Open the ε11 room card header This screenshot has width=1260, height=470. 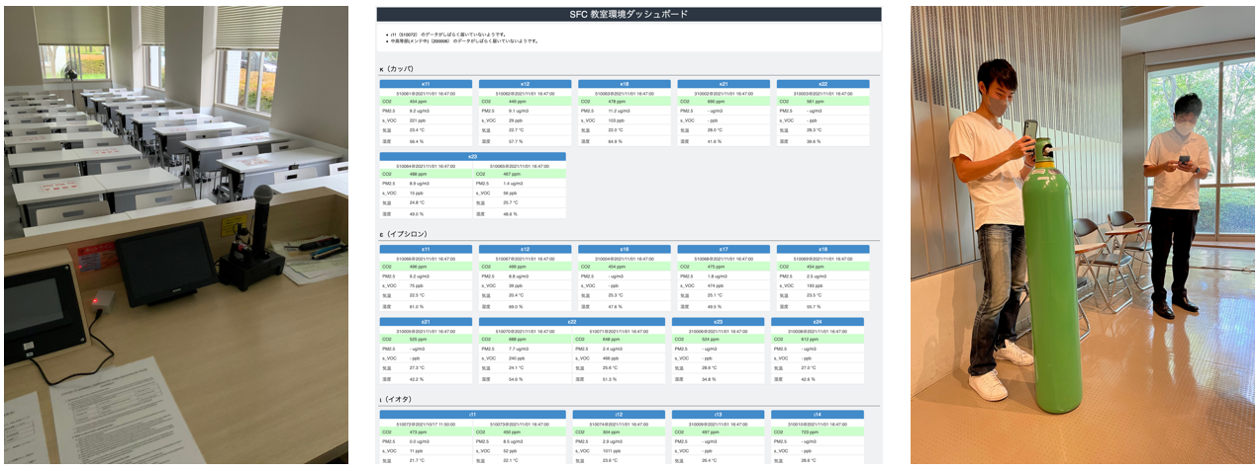pyautogui.click(x=425, y=250)
